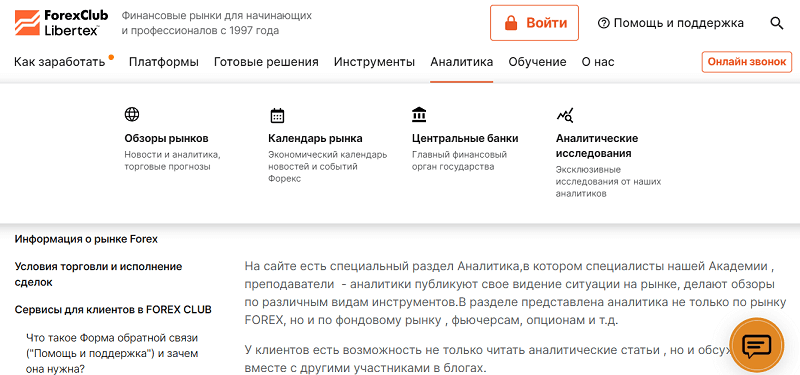This screenshot has width=800, height=375.
Task: Click the Онлайн звонок button
Action: coord(747,62)
